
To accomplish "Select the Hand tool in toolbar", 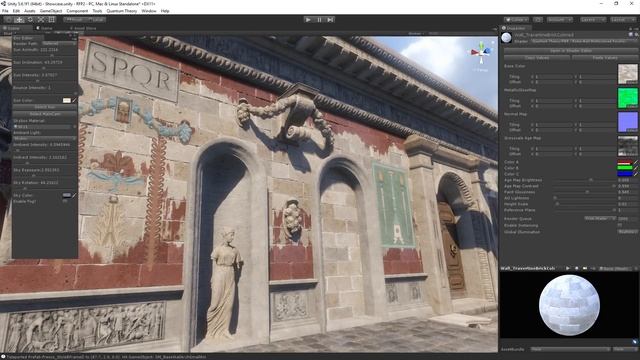I will point(8,20).
